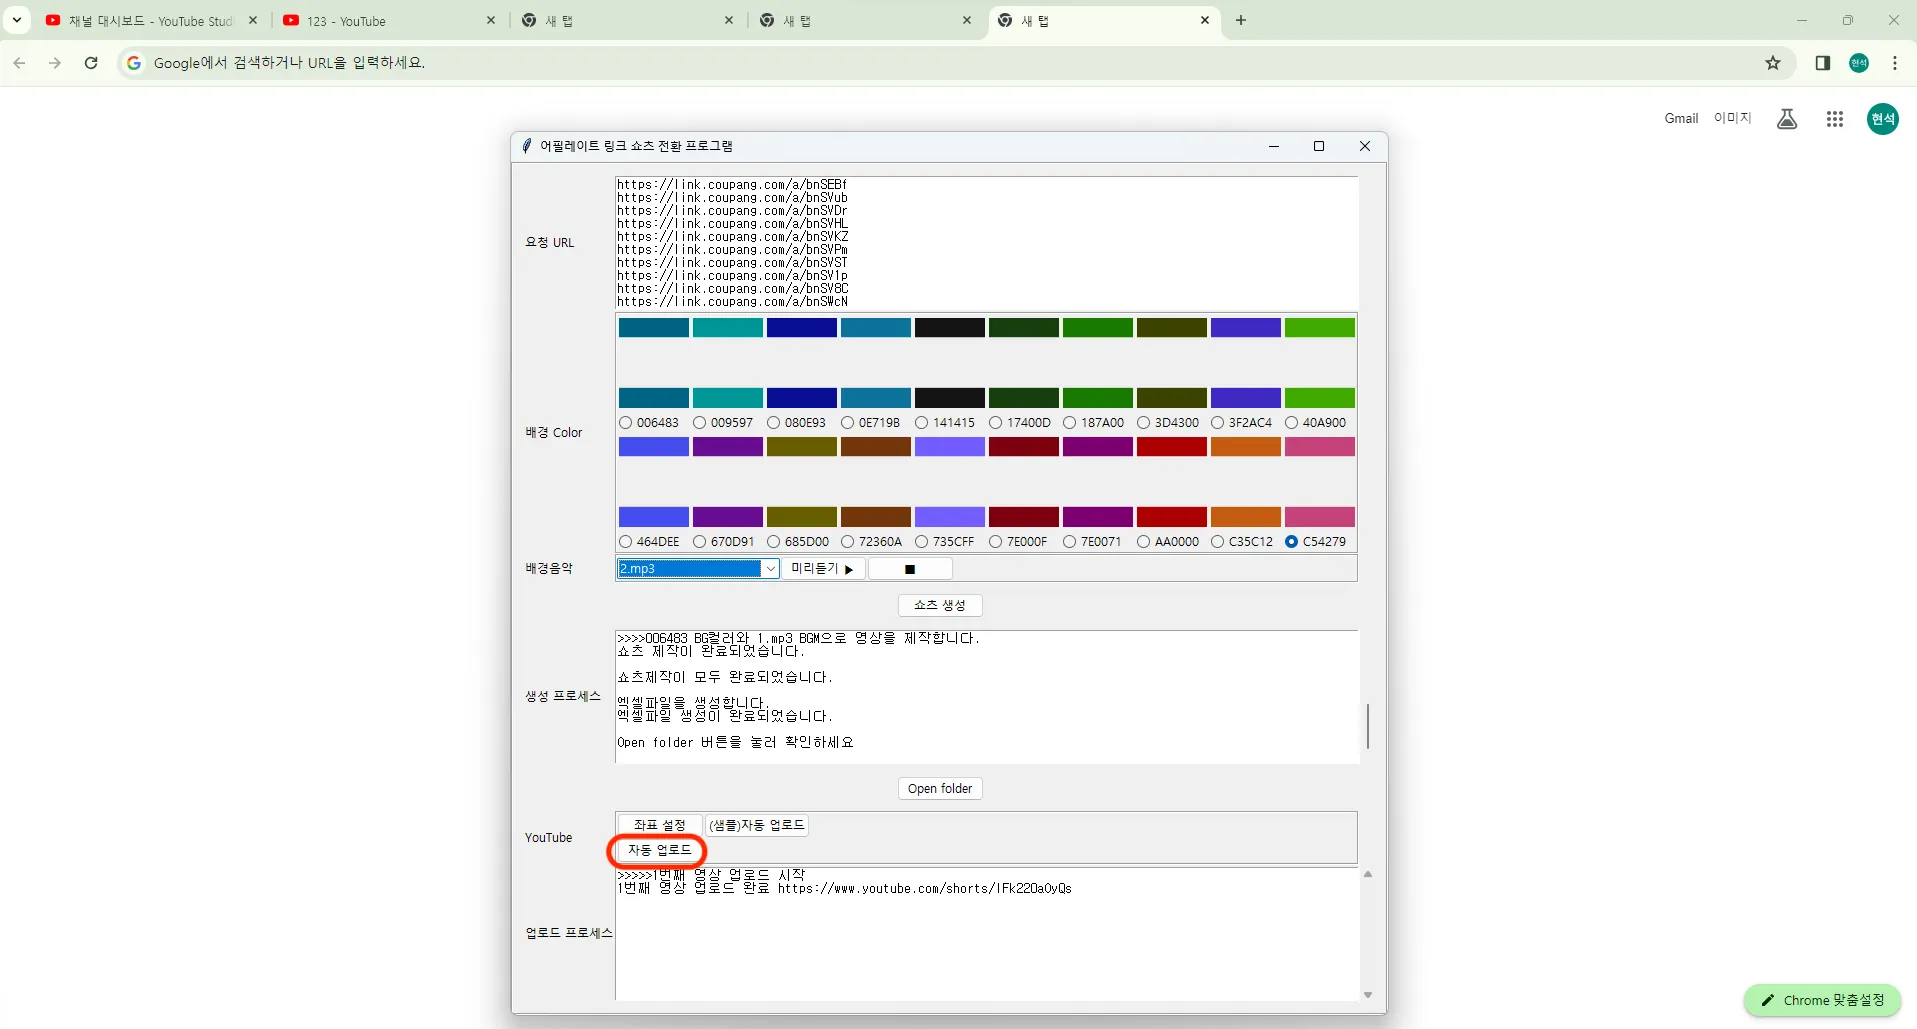Pick the green 40A900 color swatch
Image resolution: width=1917 pixels, height=1029 pixels.
pyautogui.click(x=1319, y=397)
